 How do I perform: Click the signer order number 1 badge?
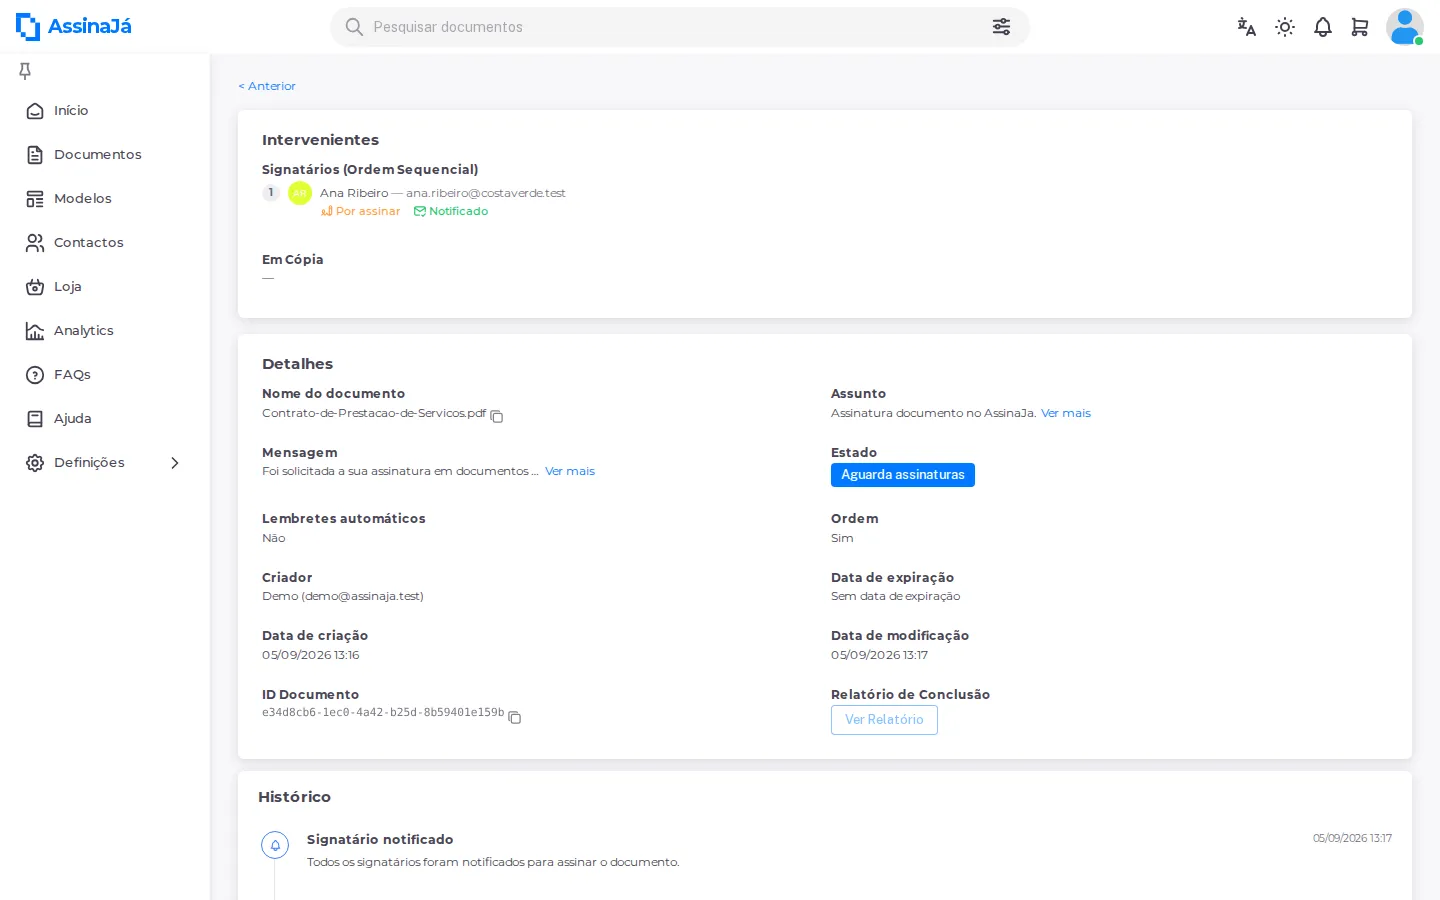(271, 193)
